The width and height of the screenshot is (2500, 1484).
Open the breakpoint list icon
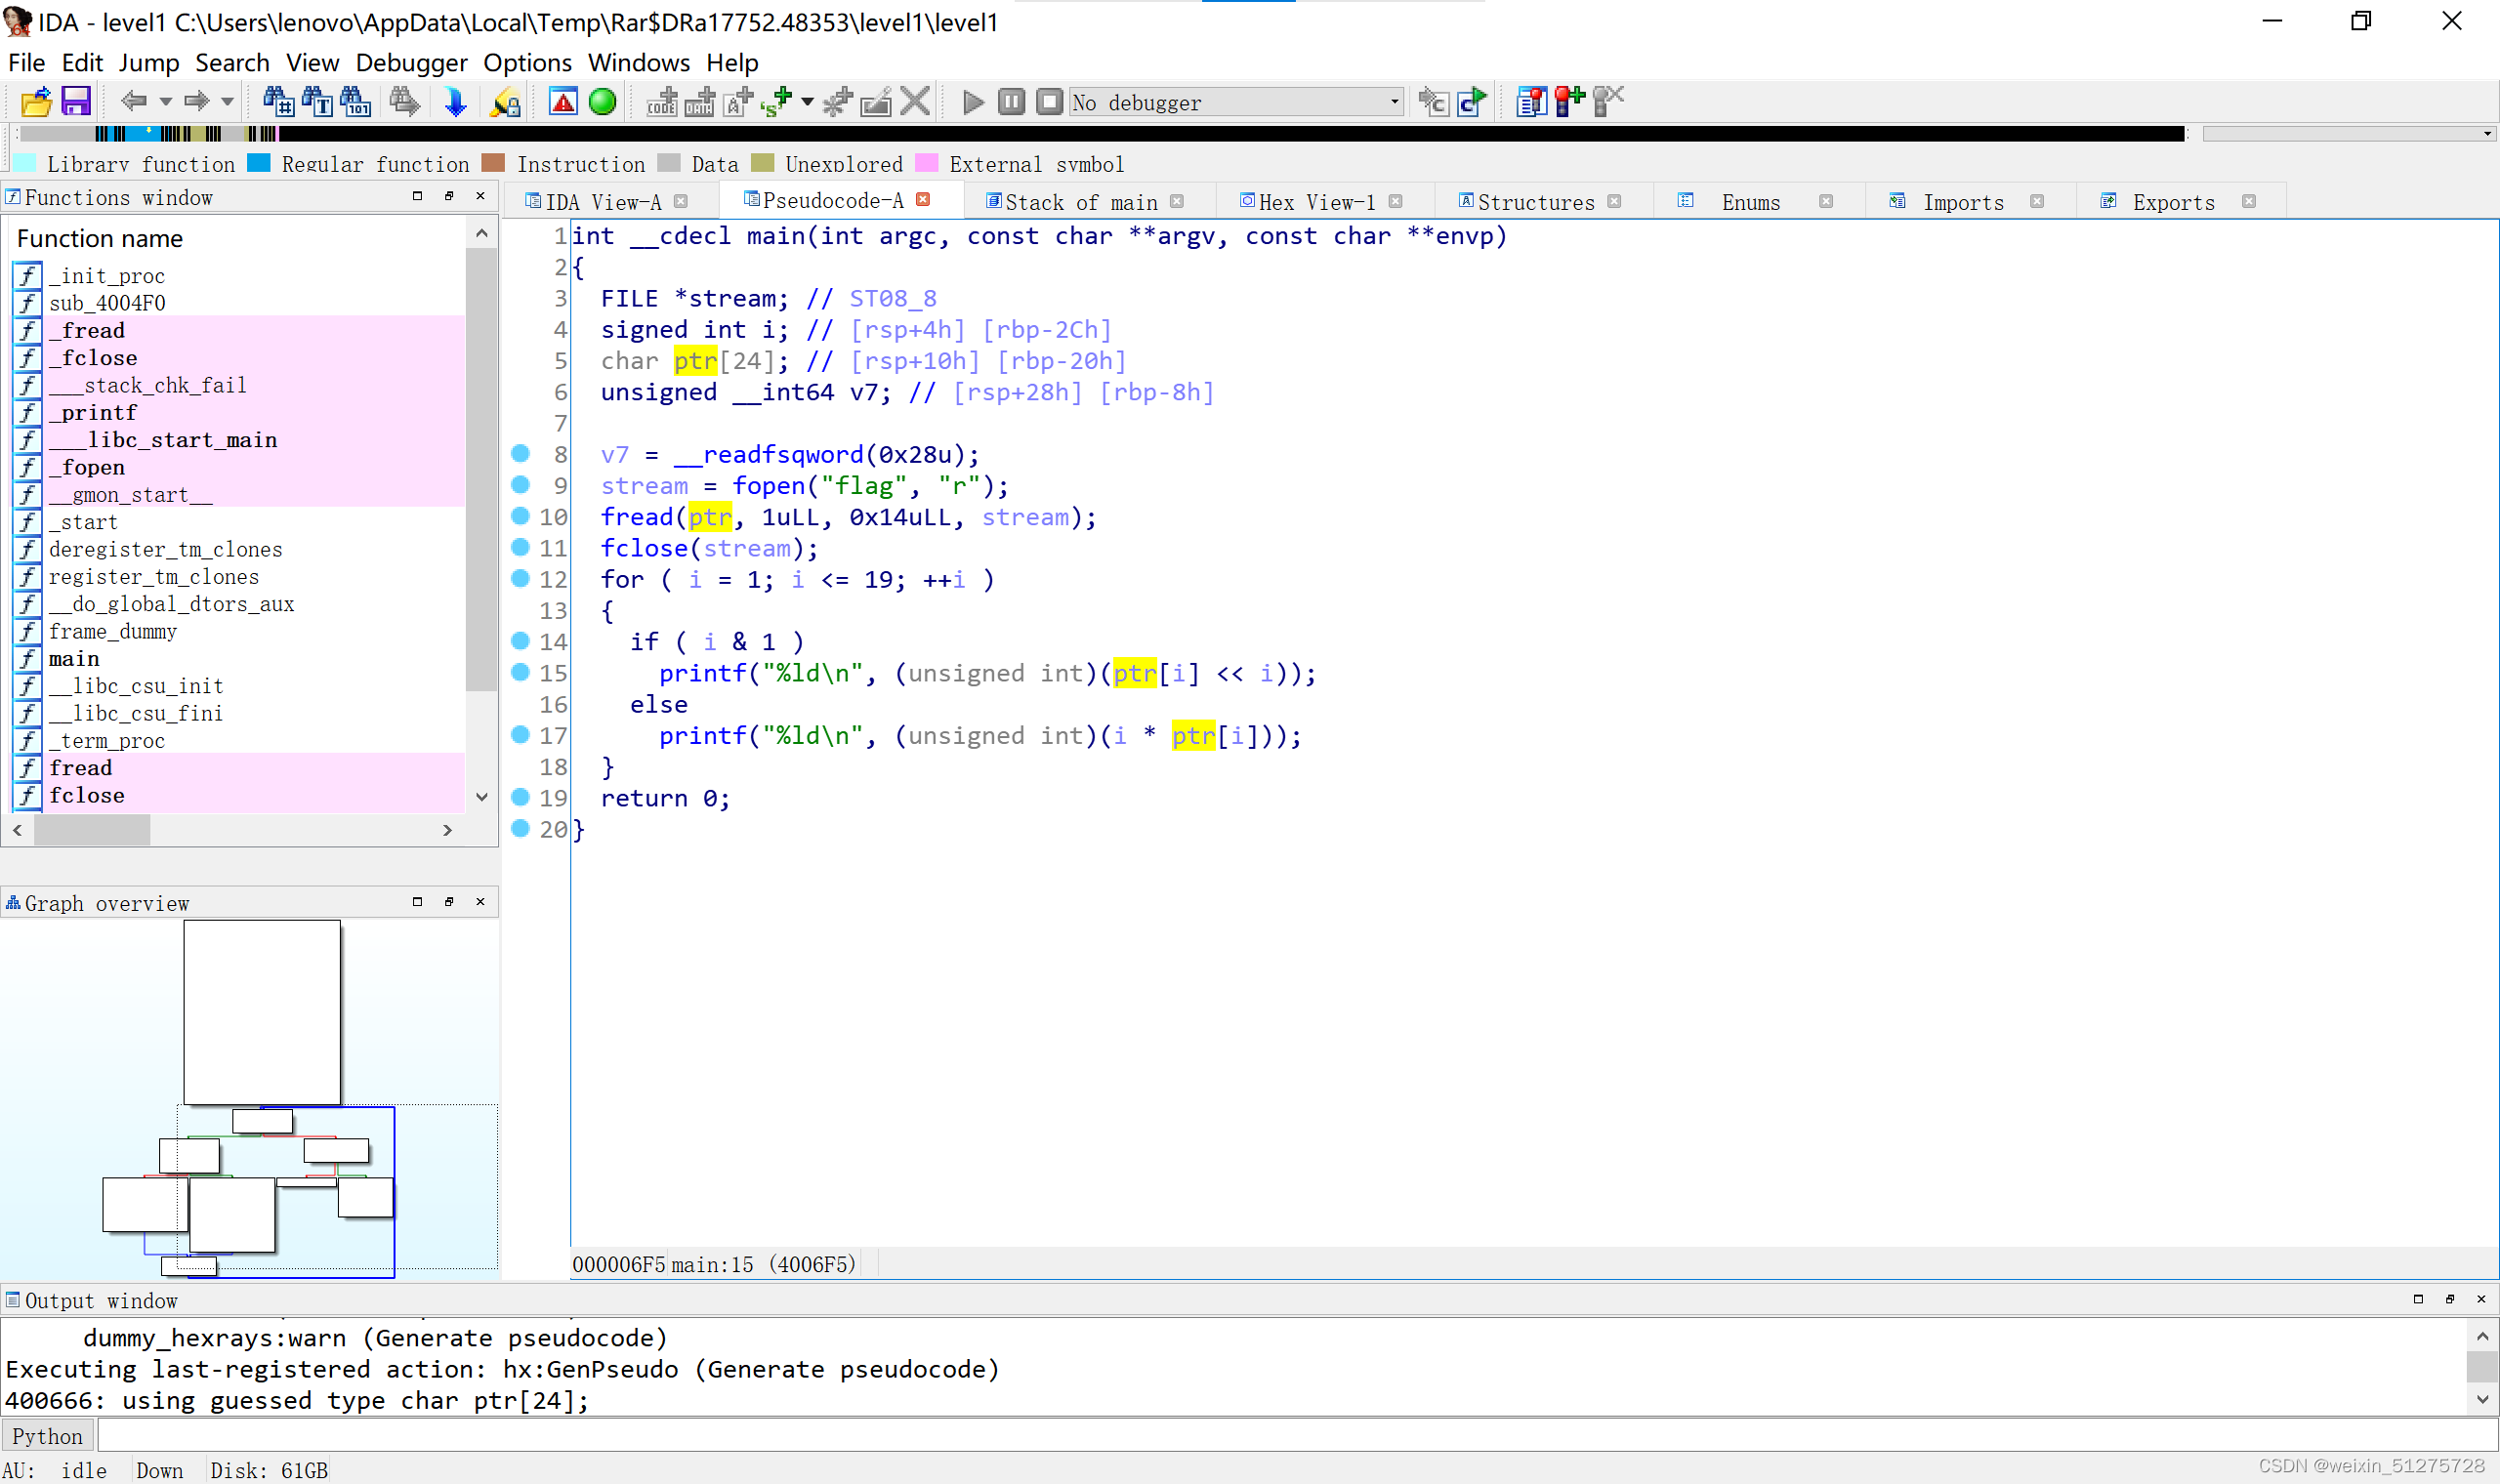coord(1531,102)
